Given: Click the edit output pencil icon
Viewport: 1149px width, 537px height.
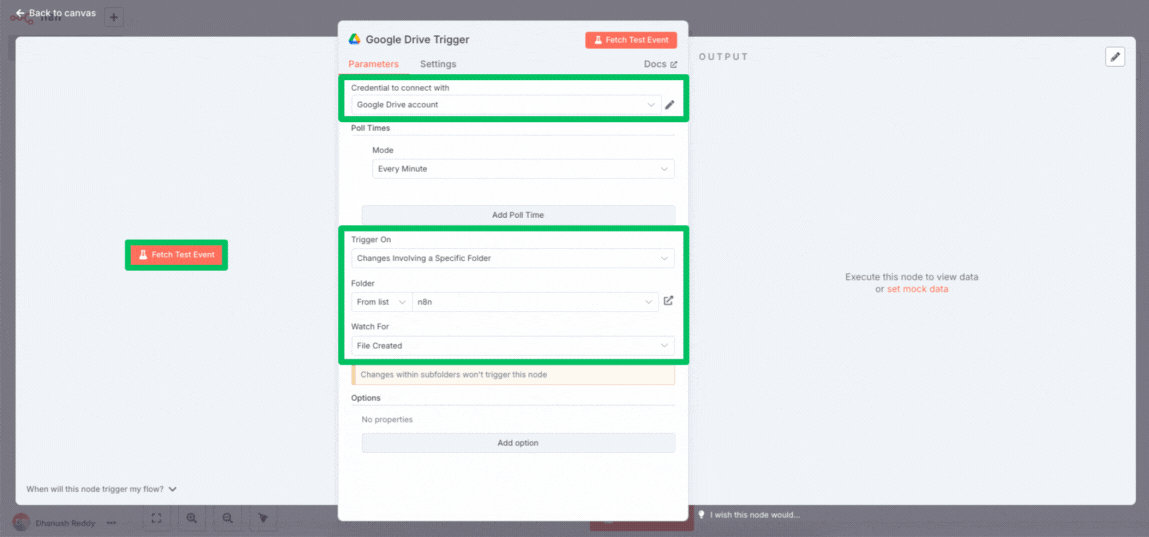Looking at the screenshot, I should 1115,57.
